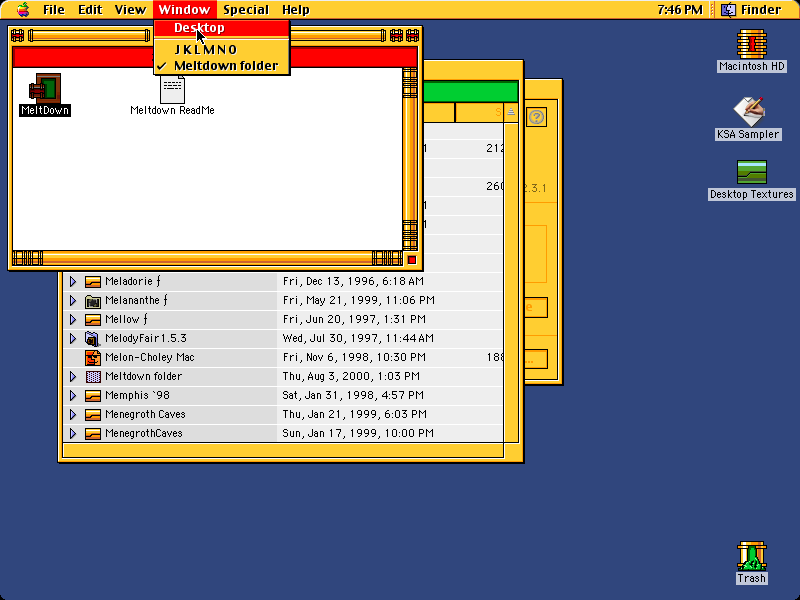Click the folder icon beside Melananthe ƒ
The image size is (800, 600).
[x=92, y=301]
